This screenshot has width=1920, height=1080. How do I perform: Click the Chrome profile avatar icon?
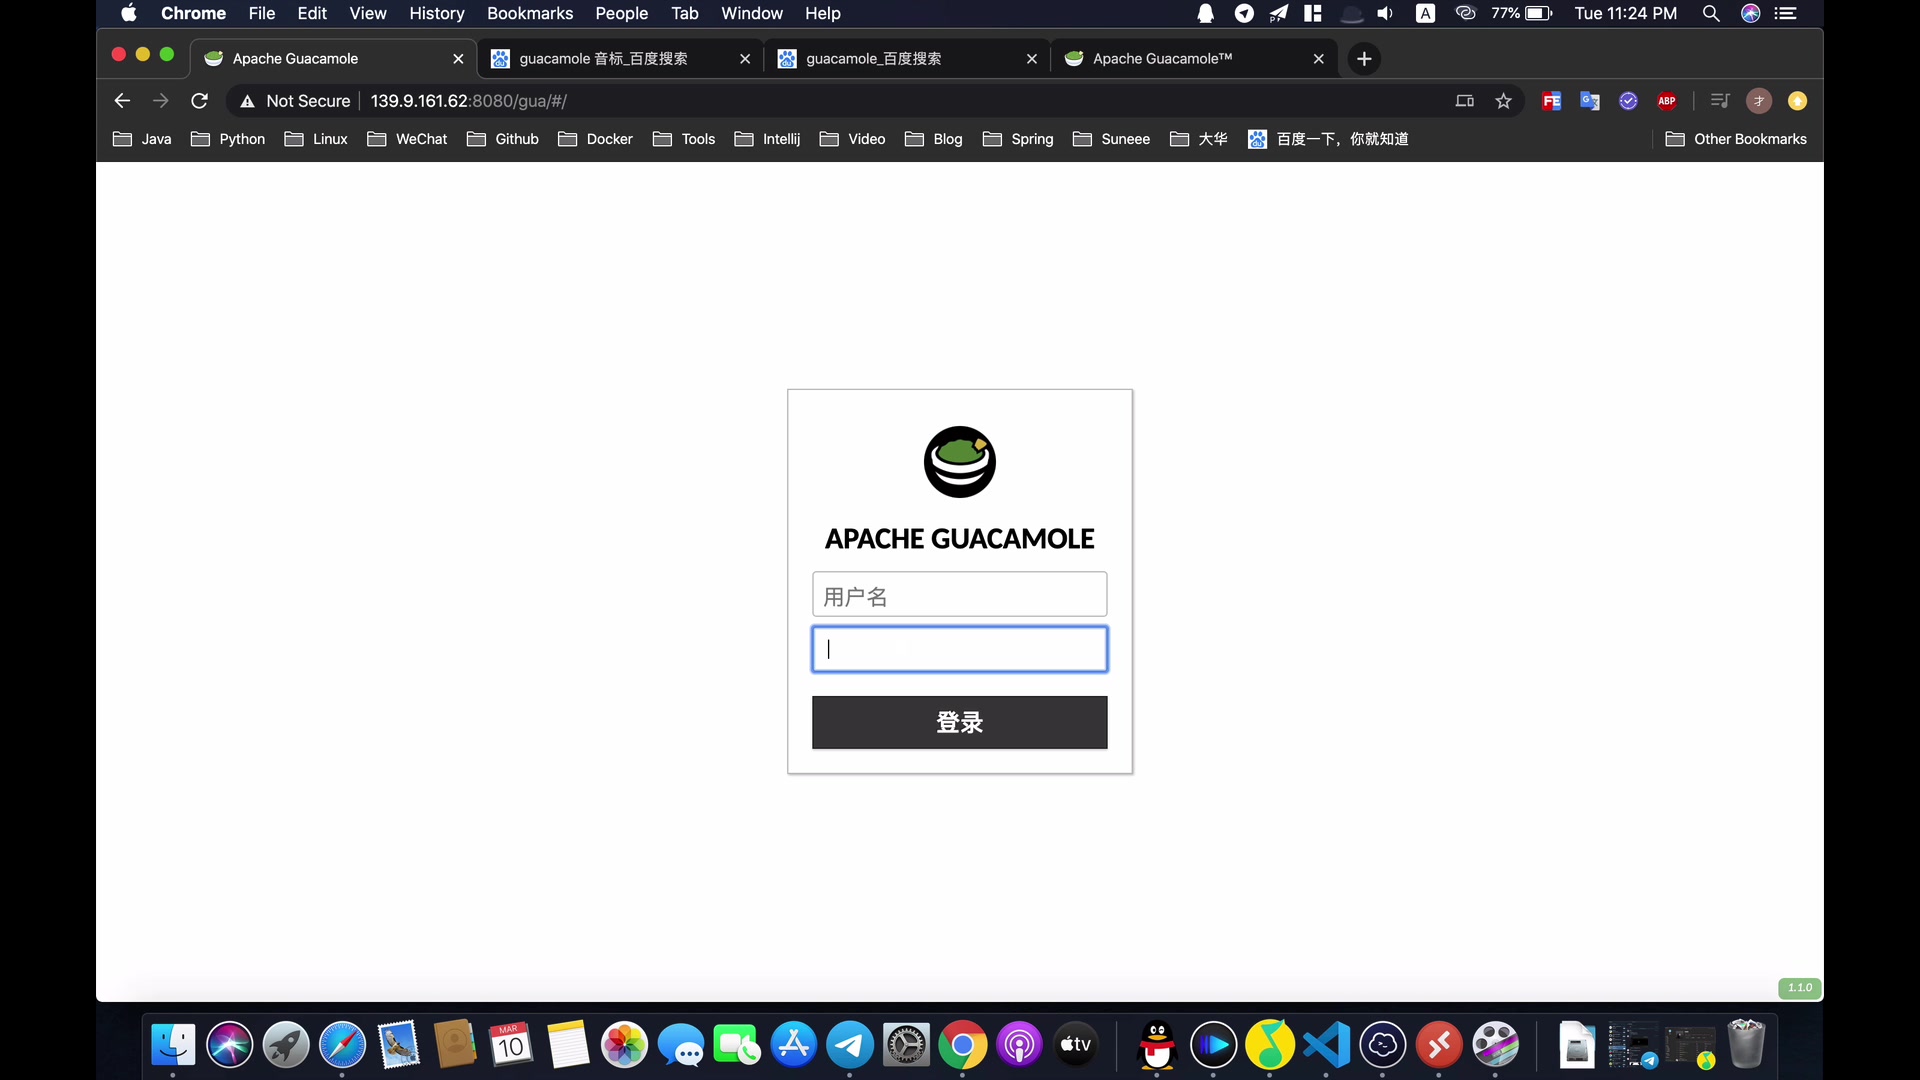tap(1758, 101)
